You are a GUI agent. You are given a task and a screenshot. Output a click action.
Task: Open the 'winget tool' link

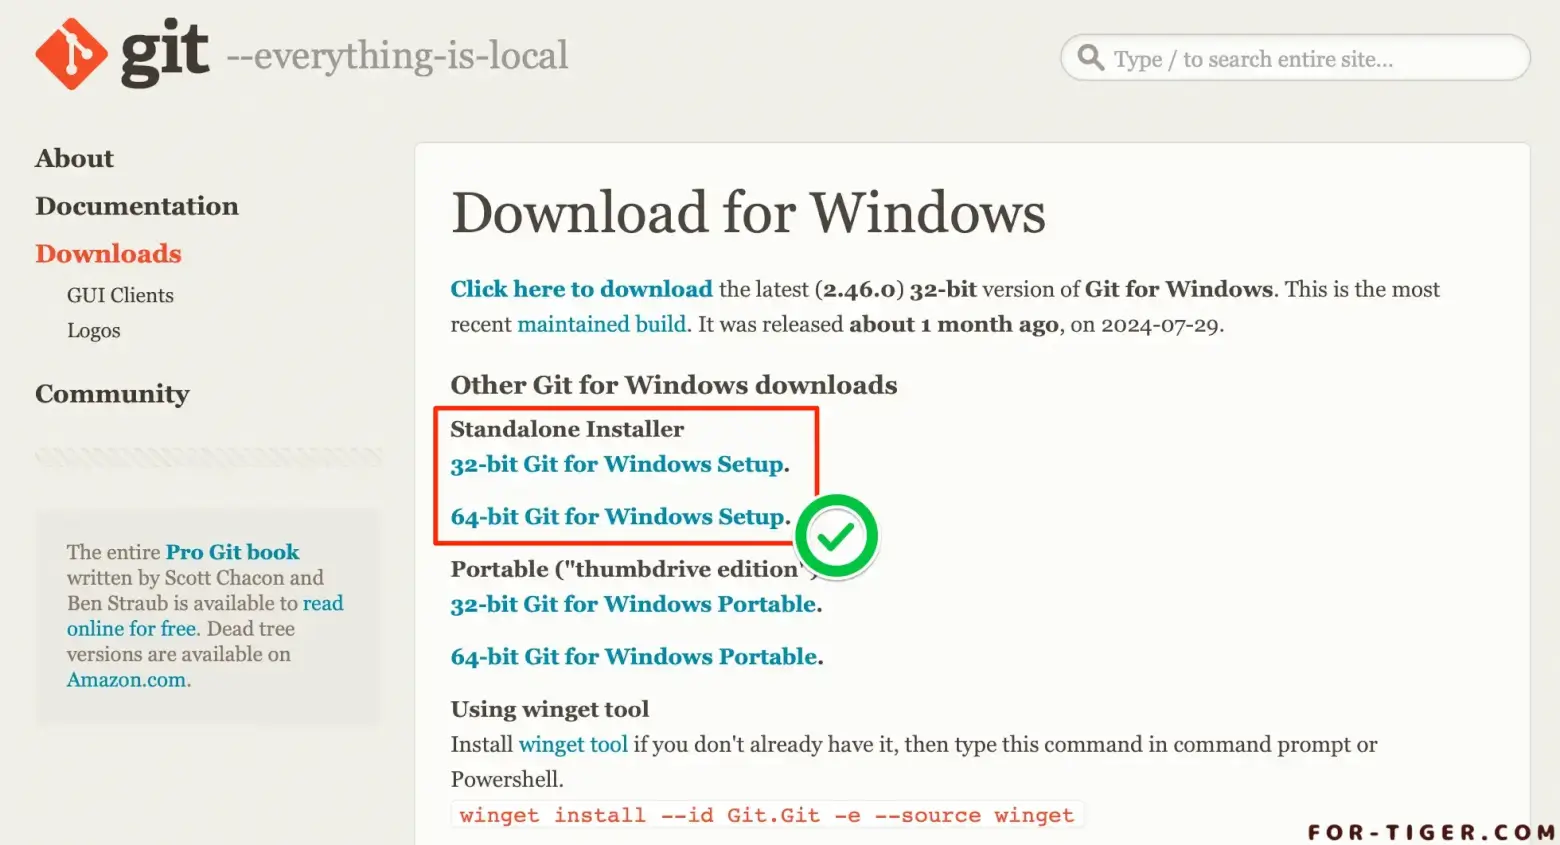point(573,744)
